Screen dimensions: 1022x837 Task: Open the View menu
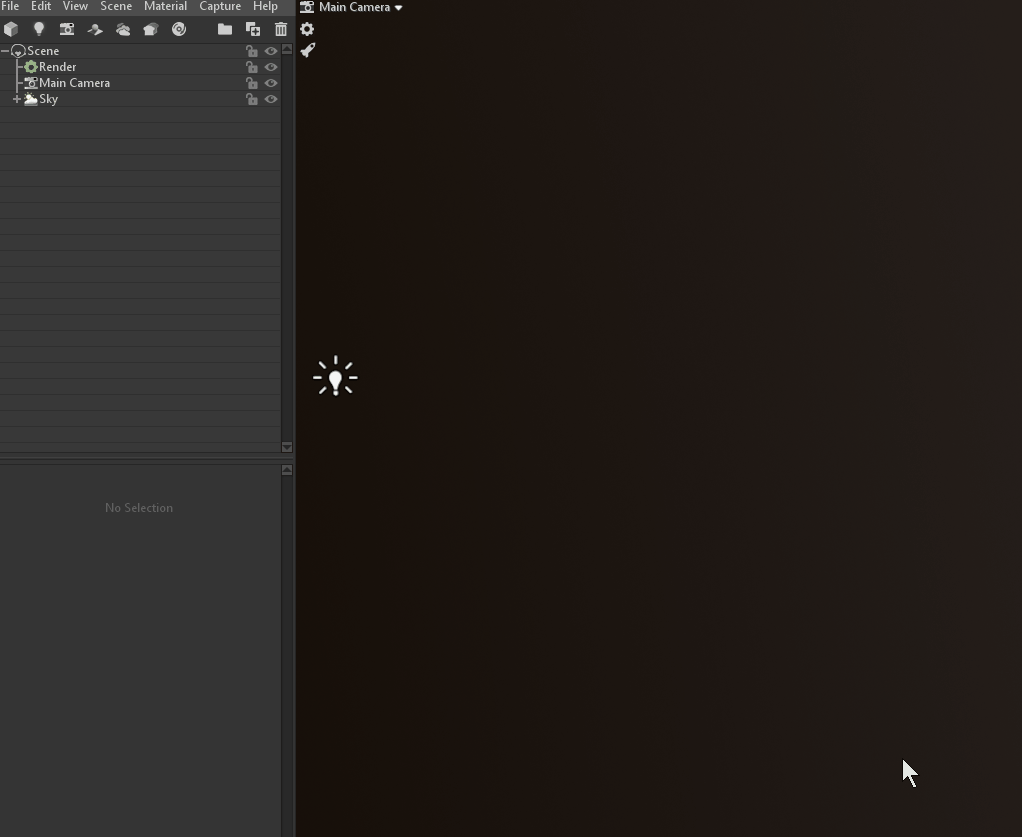coord(75,6)
